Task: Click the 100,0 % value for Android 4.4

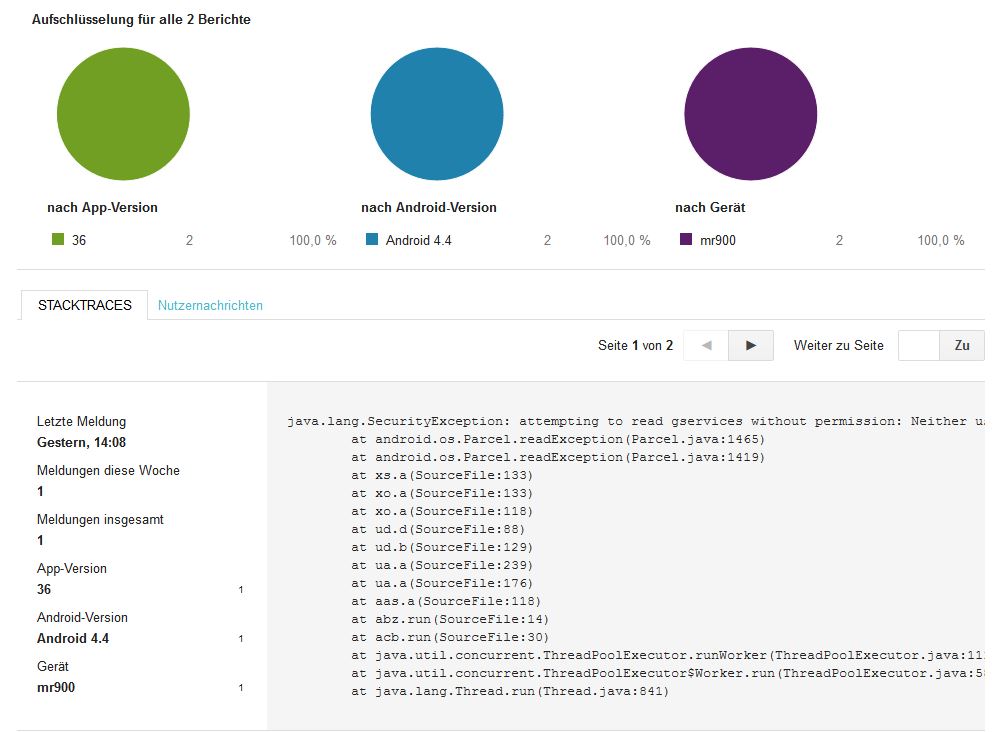Action: 627,240
